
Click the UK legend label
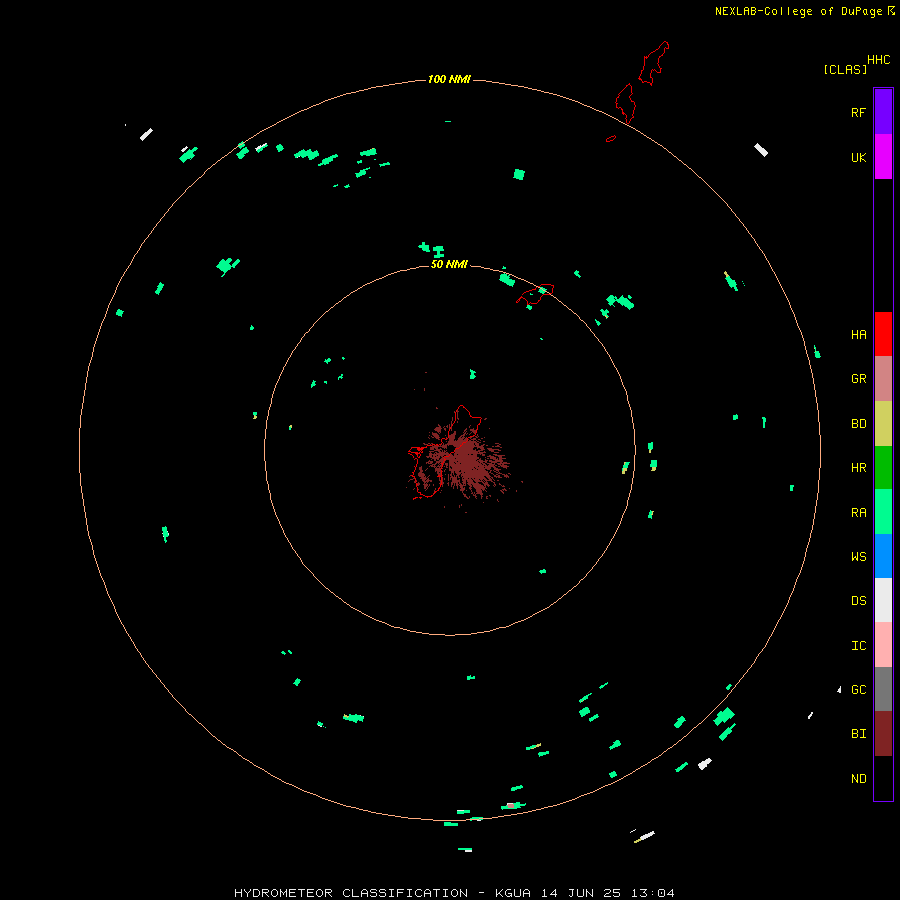point(858,157)
